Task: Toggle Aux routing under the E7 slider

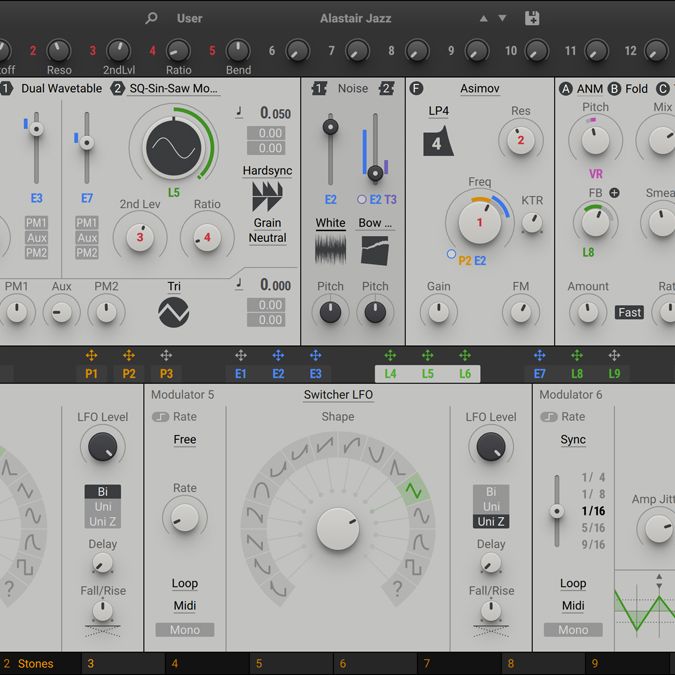Action: click(x=87, y=238)
